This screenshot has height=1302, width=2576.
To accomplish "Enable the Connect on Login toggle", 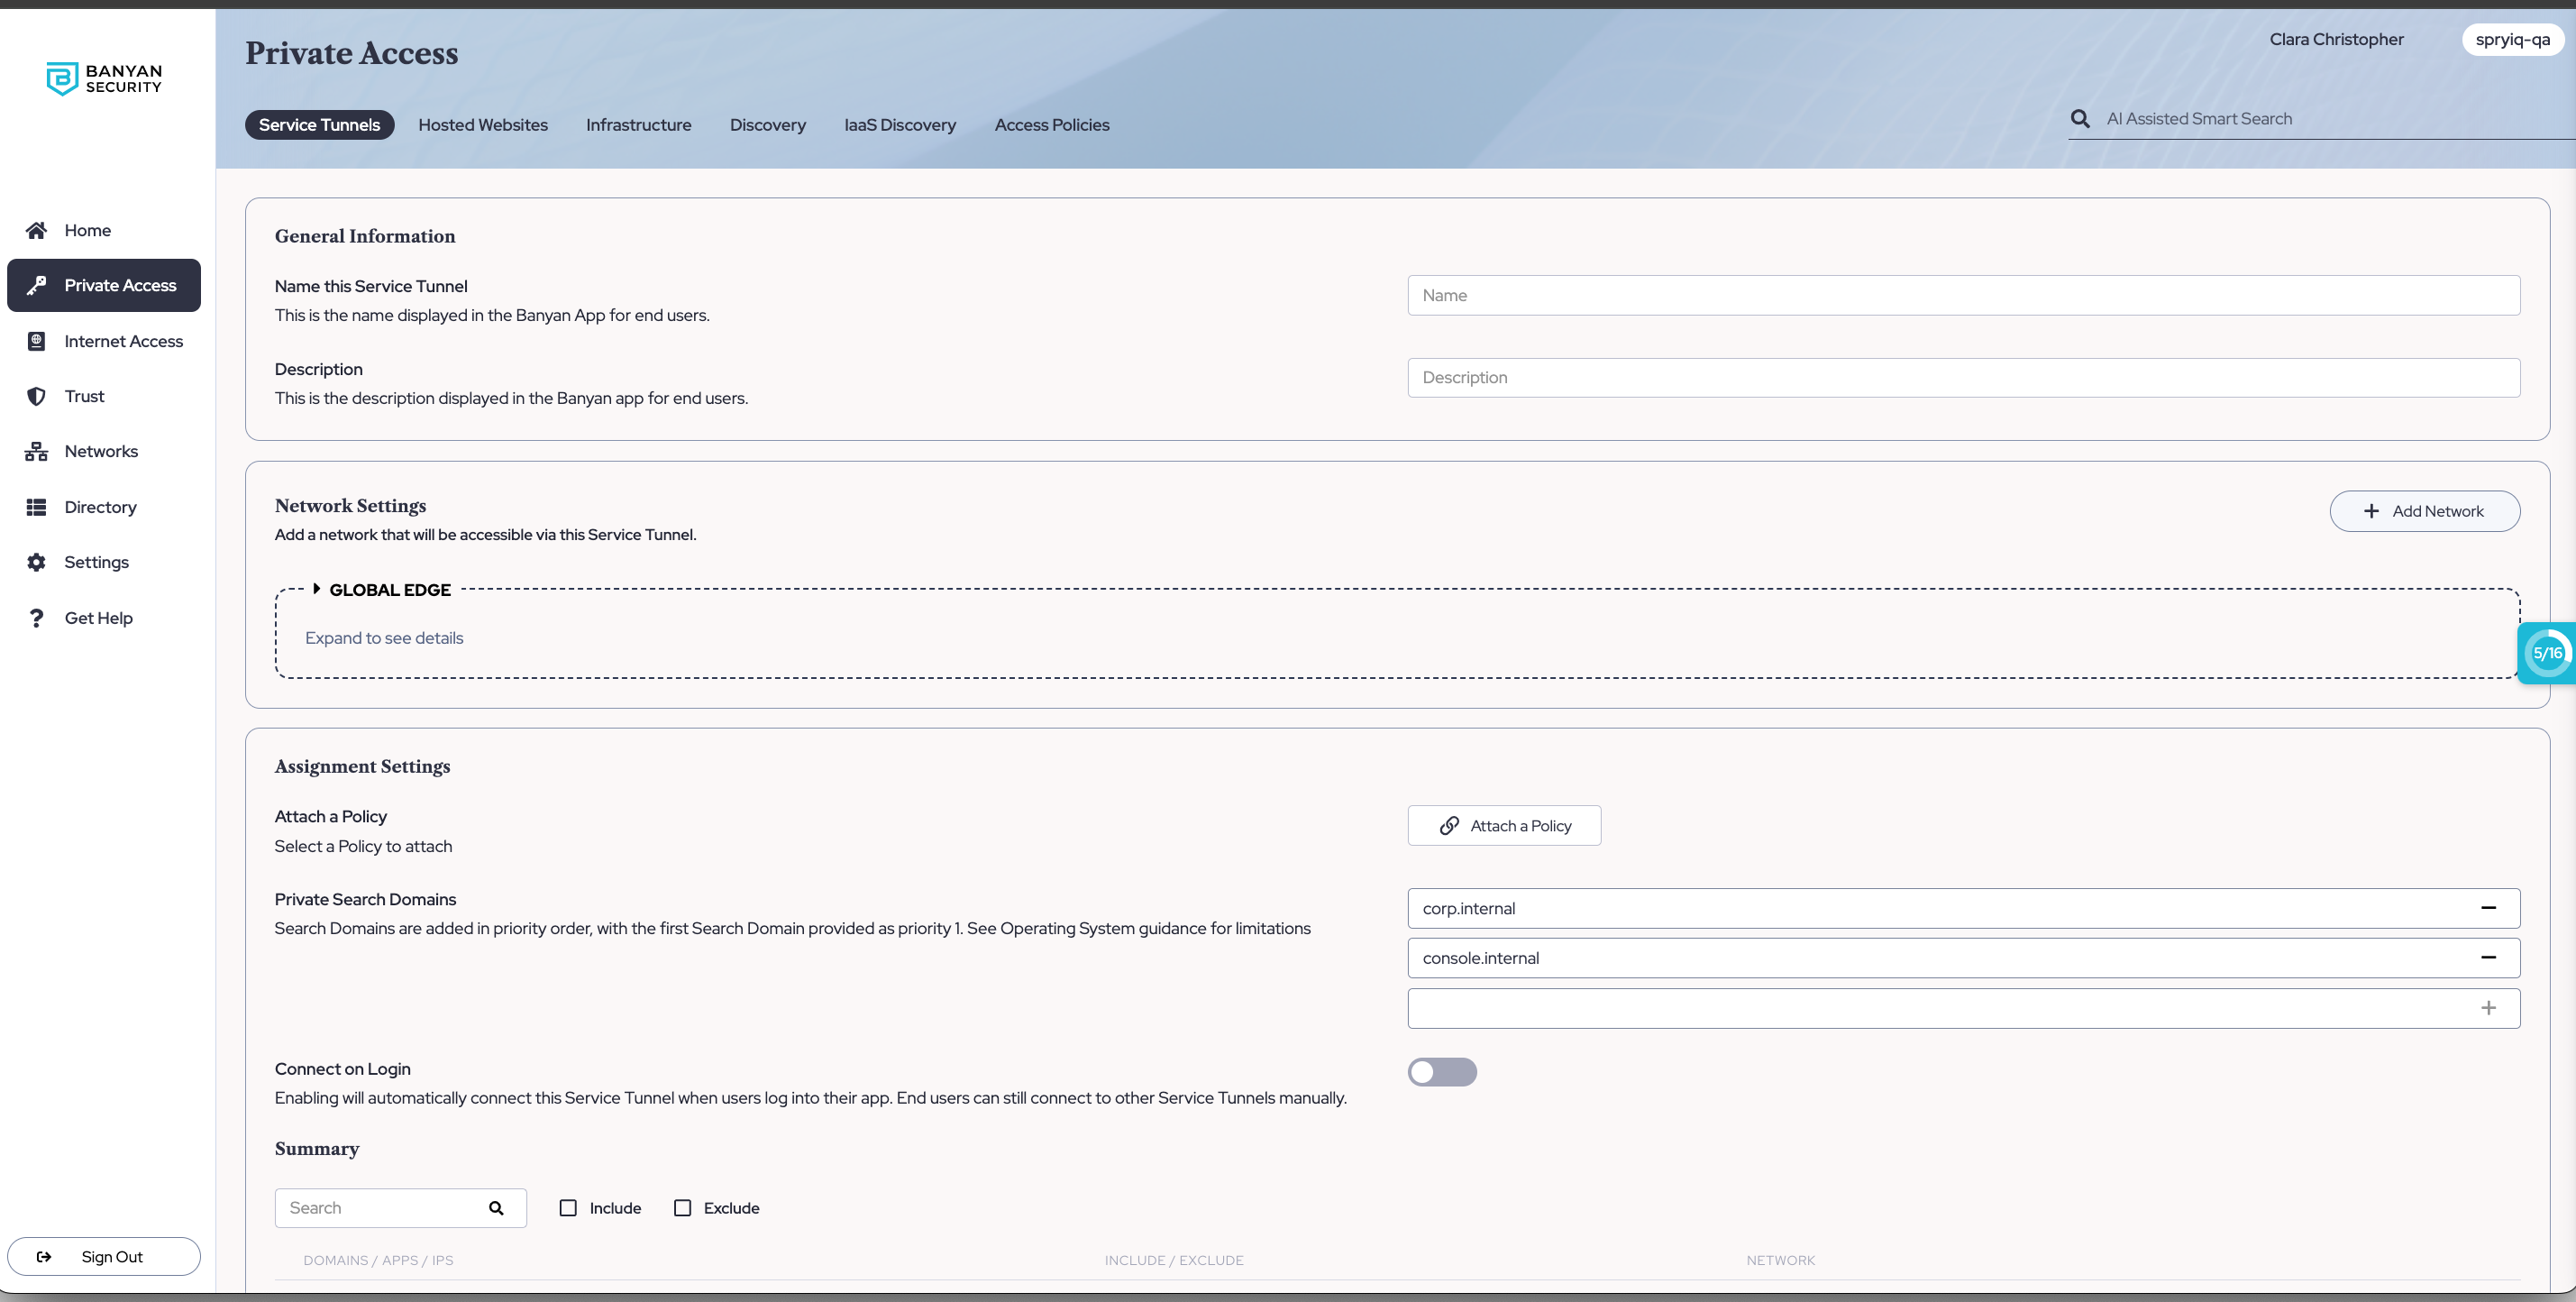I will pyautogui.click(x=1441, y=1072).
